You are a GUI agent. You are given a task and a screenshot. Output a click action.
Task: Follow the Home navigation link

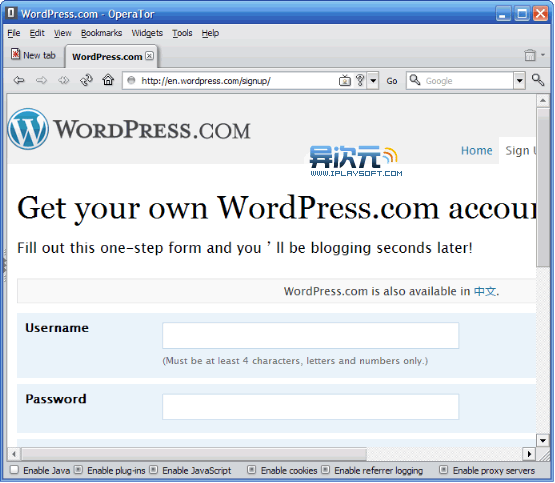[476, 150]
